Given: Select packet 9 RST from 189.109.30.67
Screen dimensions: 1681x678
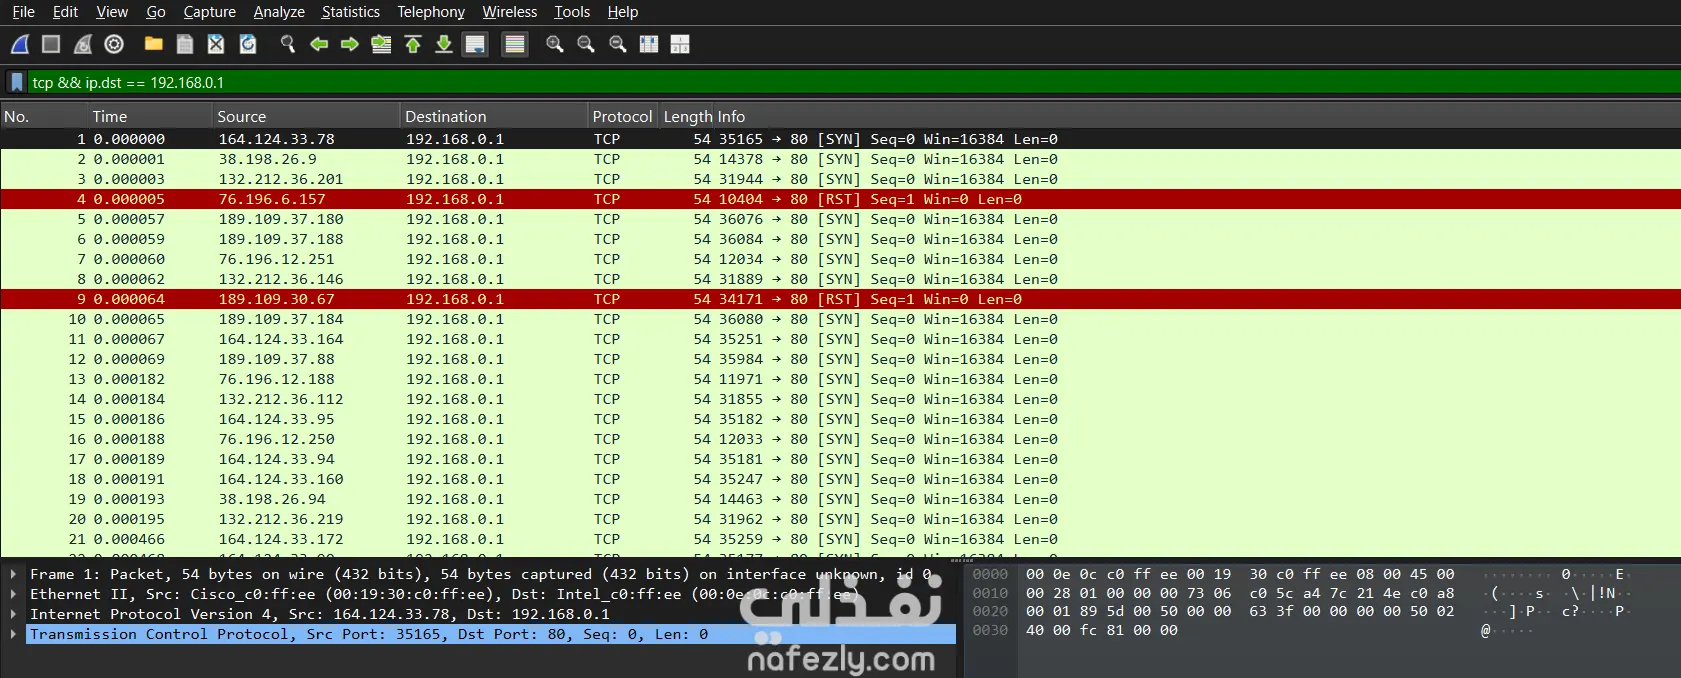Looking at the screenshot, I should (840, 299).
